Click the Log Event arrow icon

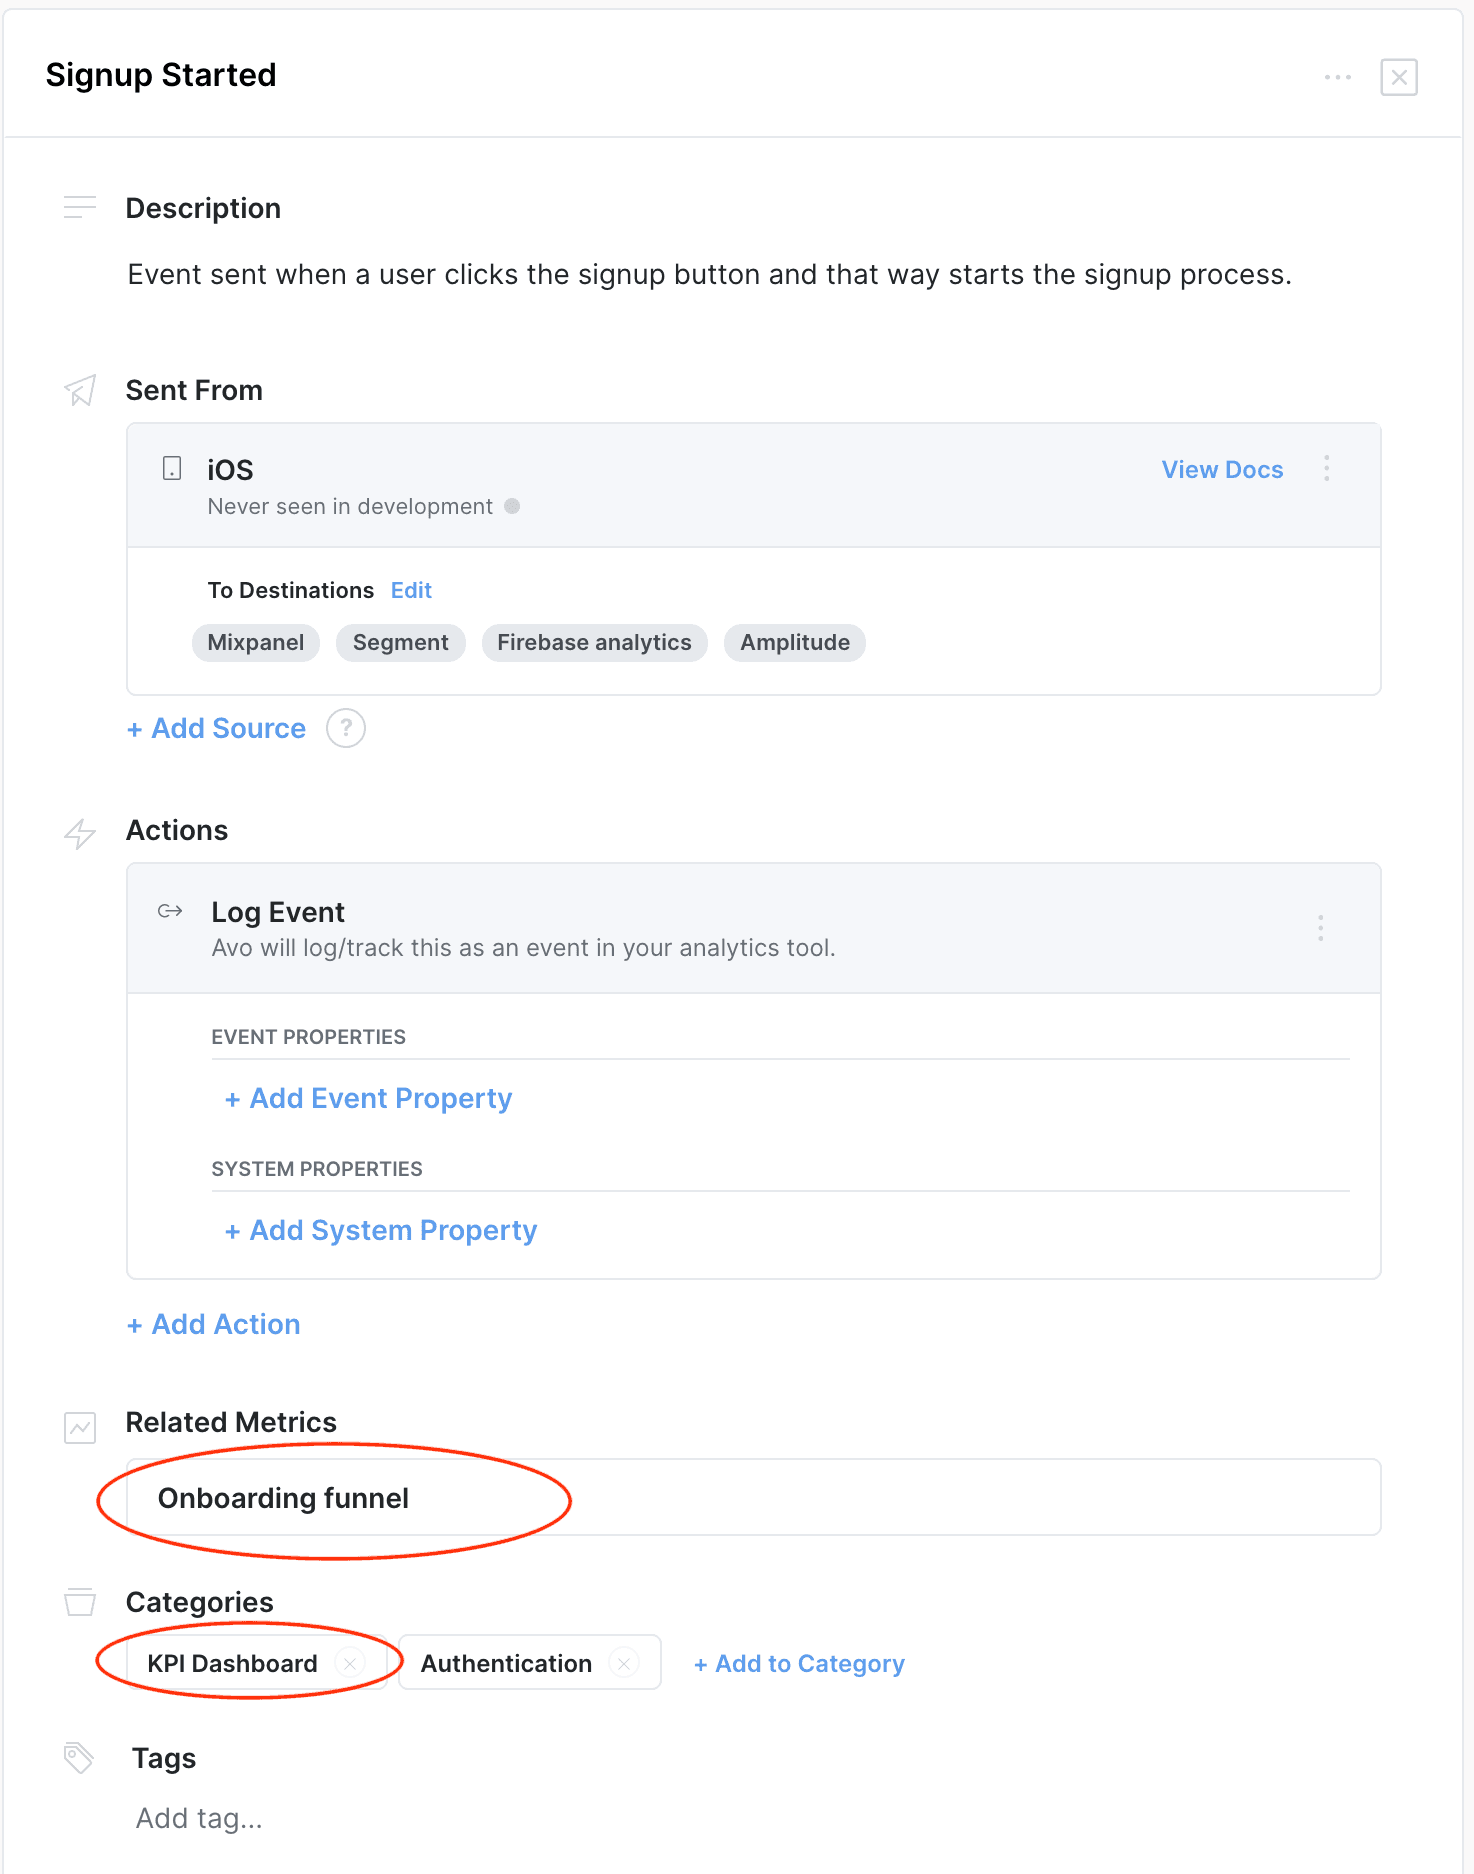[170, 911]
